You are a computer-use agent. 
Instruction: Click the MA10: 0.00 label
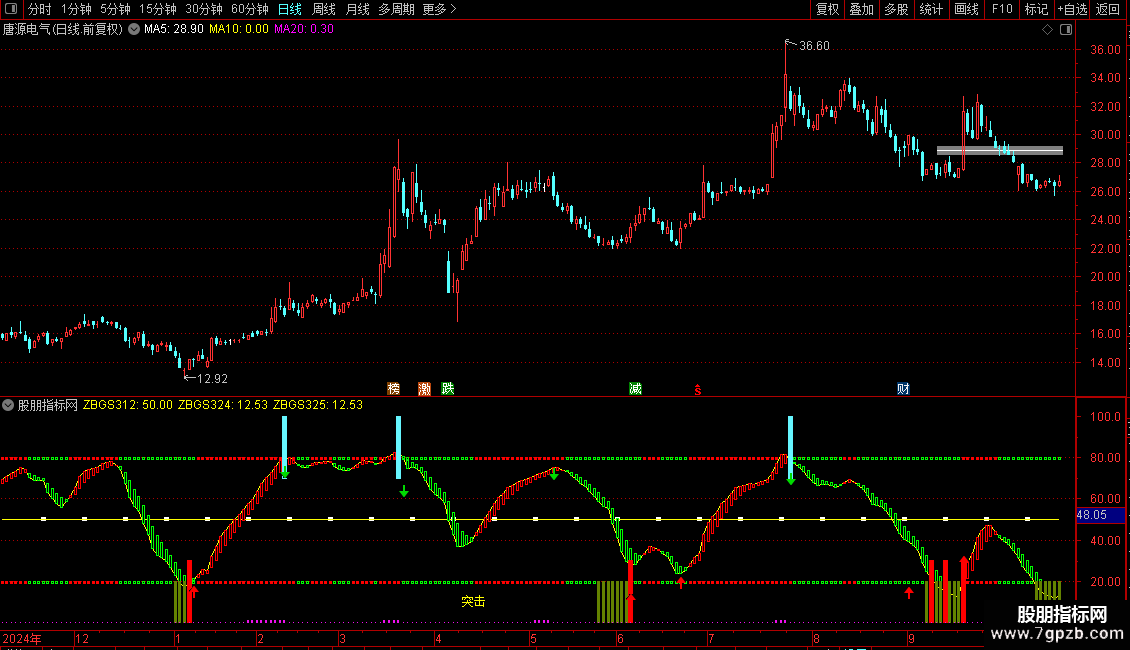[x=239, y=29]
